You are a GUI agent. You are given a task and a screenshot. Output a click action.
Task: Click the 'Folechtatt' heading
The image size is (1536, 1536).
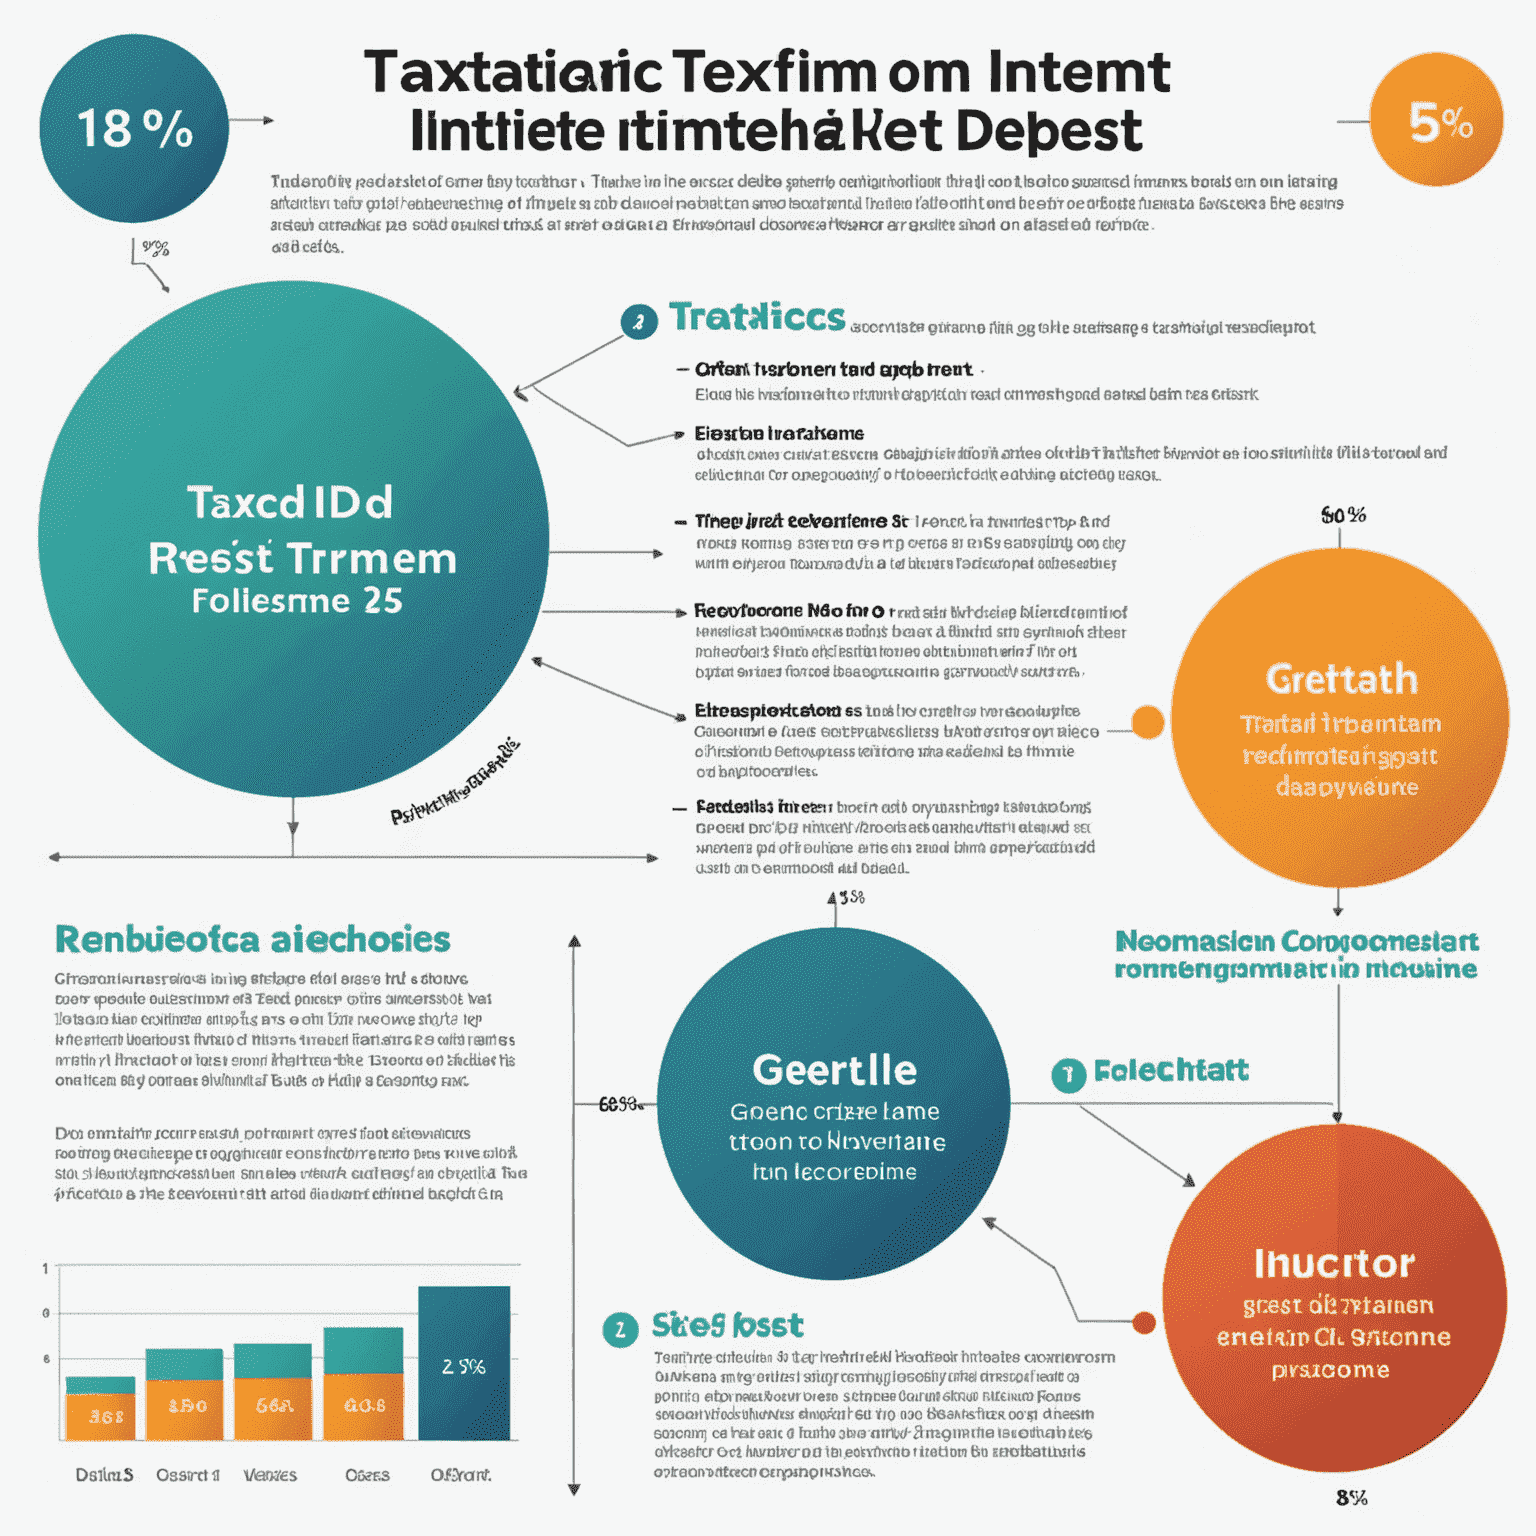pos(1171,1071)
